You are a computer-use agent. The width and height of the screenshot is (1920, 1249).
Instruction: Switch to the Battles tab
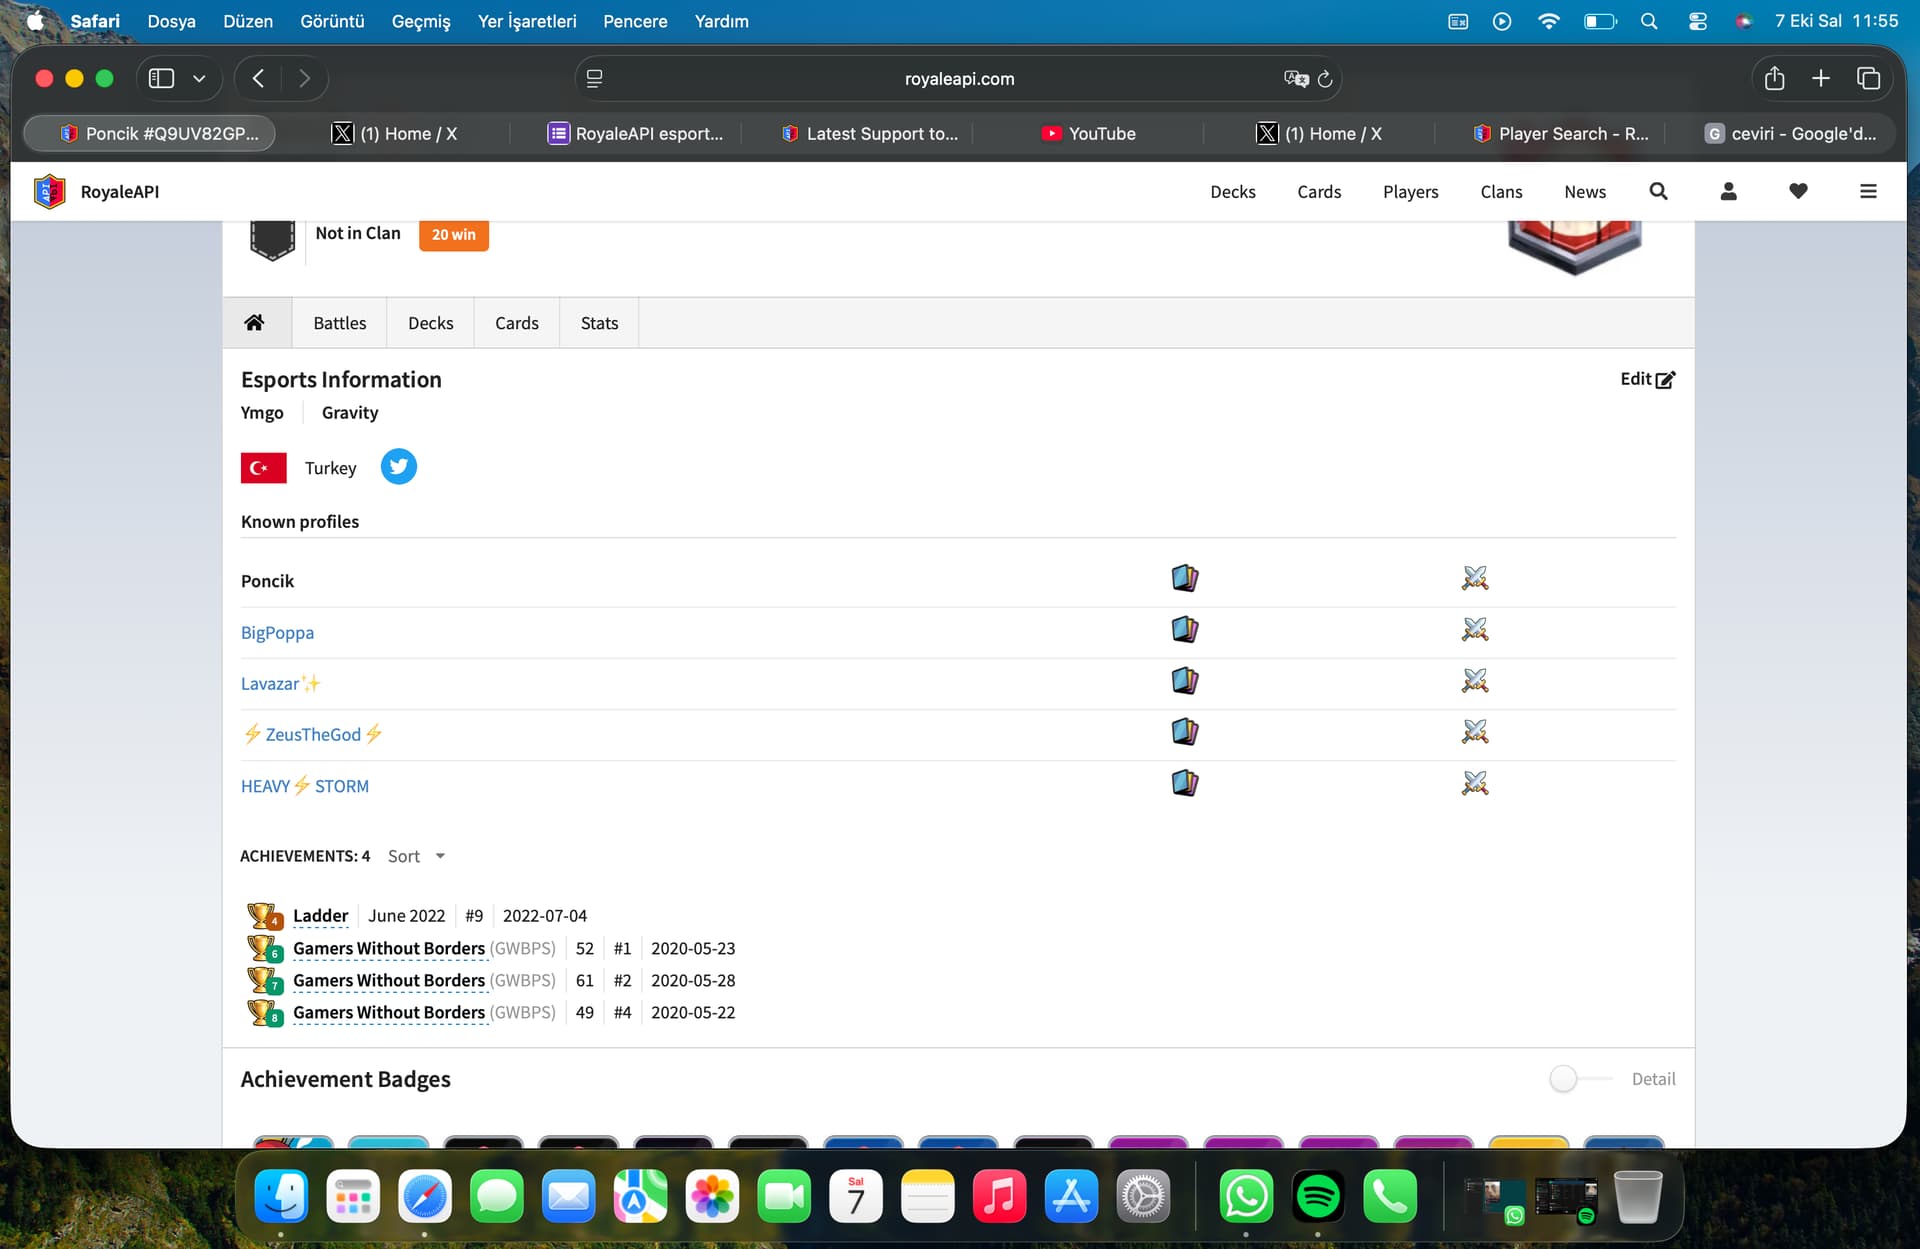[339, 323]
